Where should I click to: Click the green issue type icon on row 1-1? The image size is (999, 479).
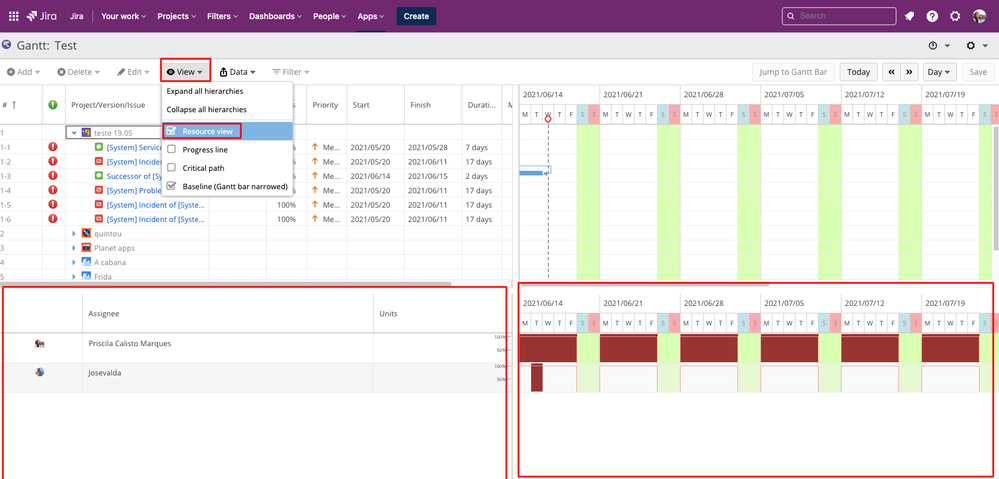[99, 147]
